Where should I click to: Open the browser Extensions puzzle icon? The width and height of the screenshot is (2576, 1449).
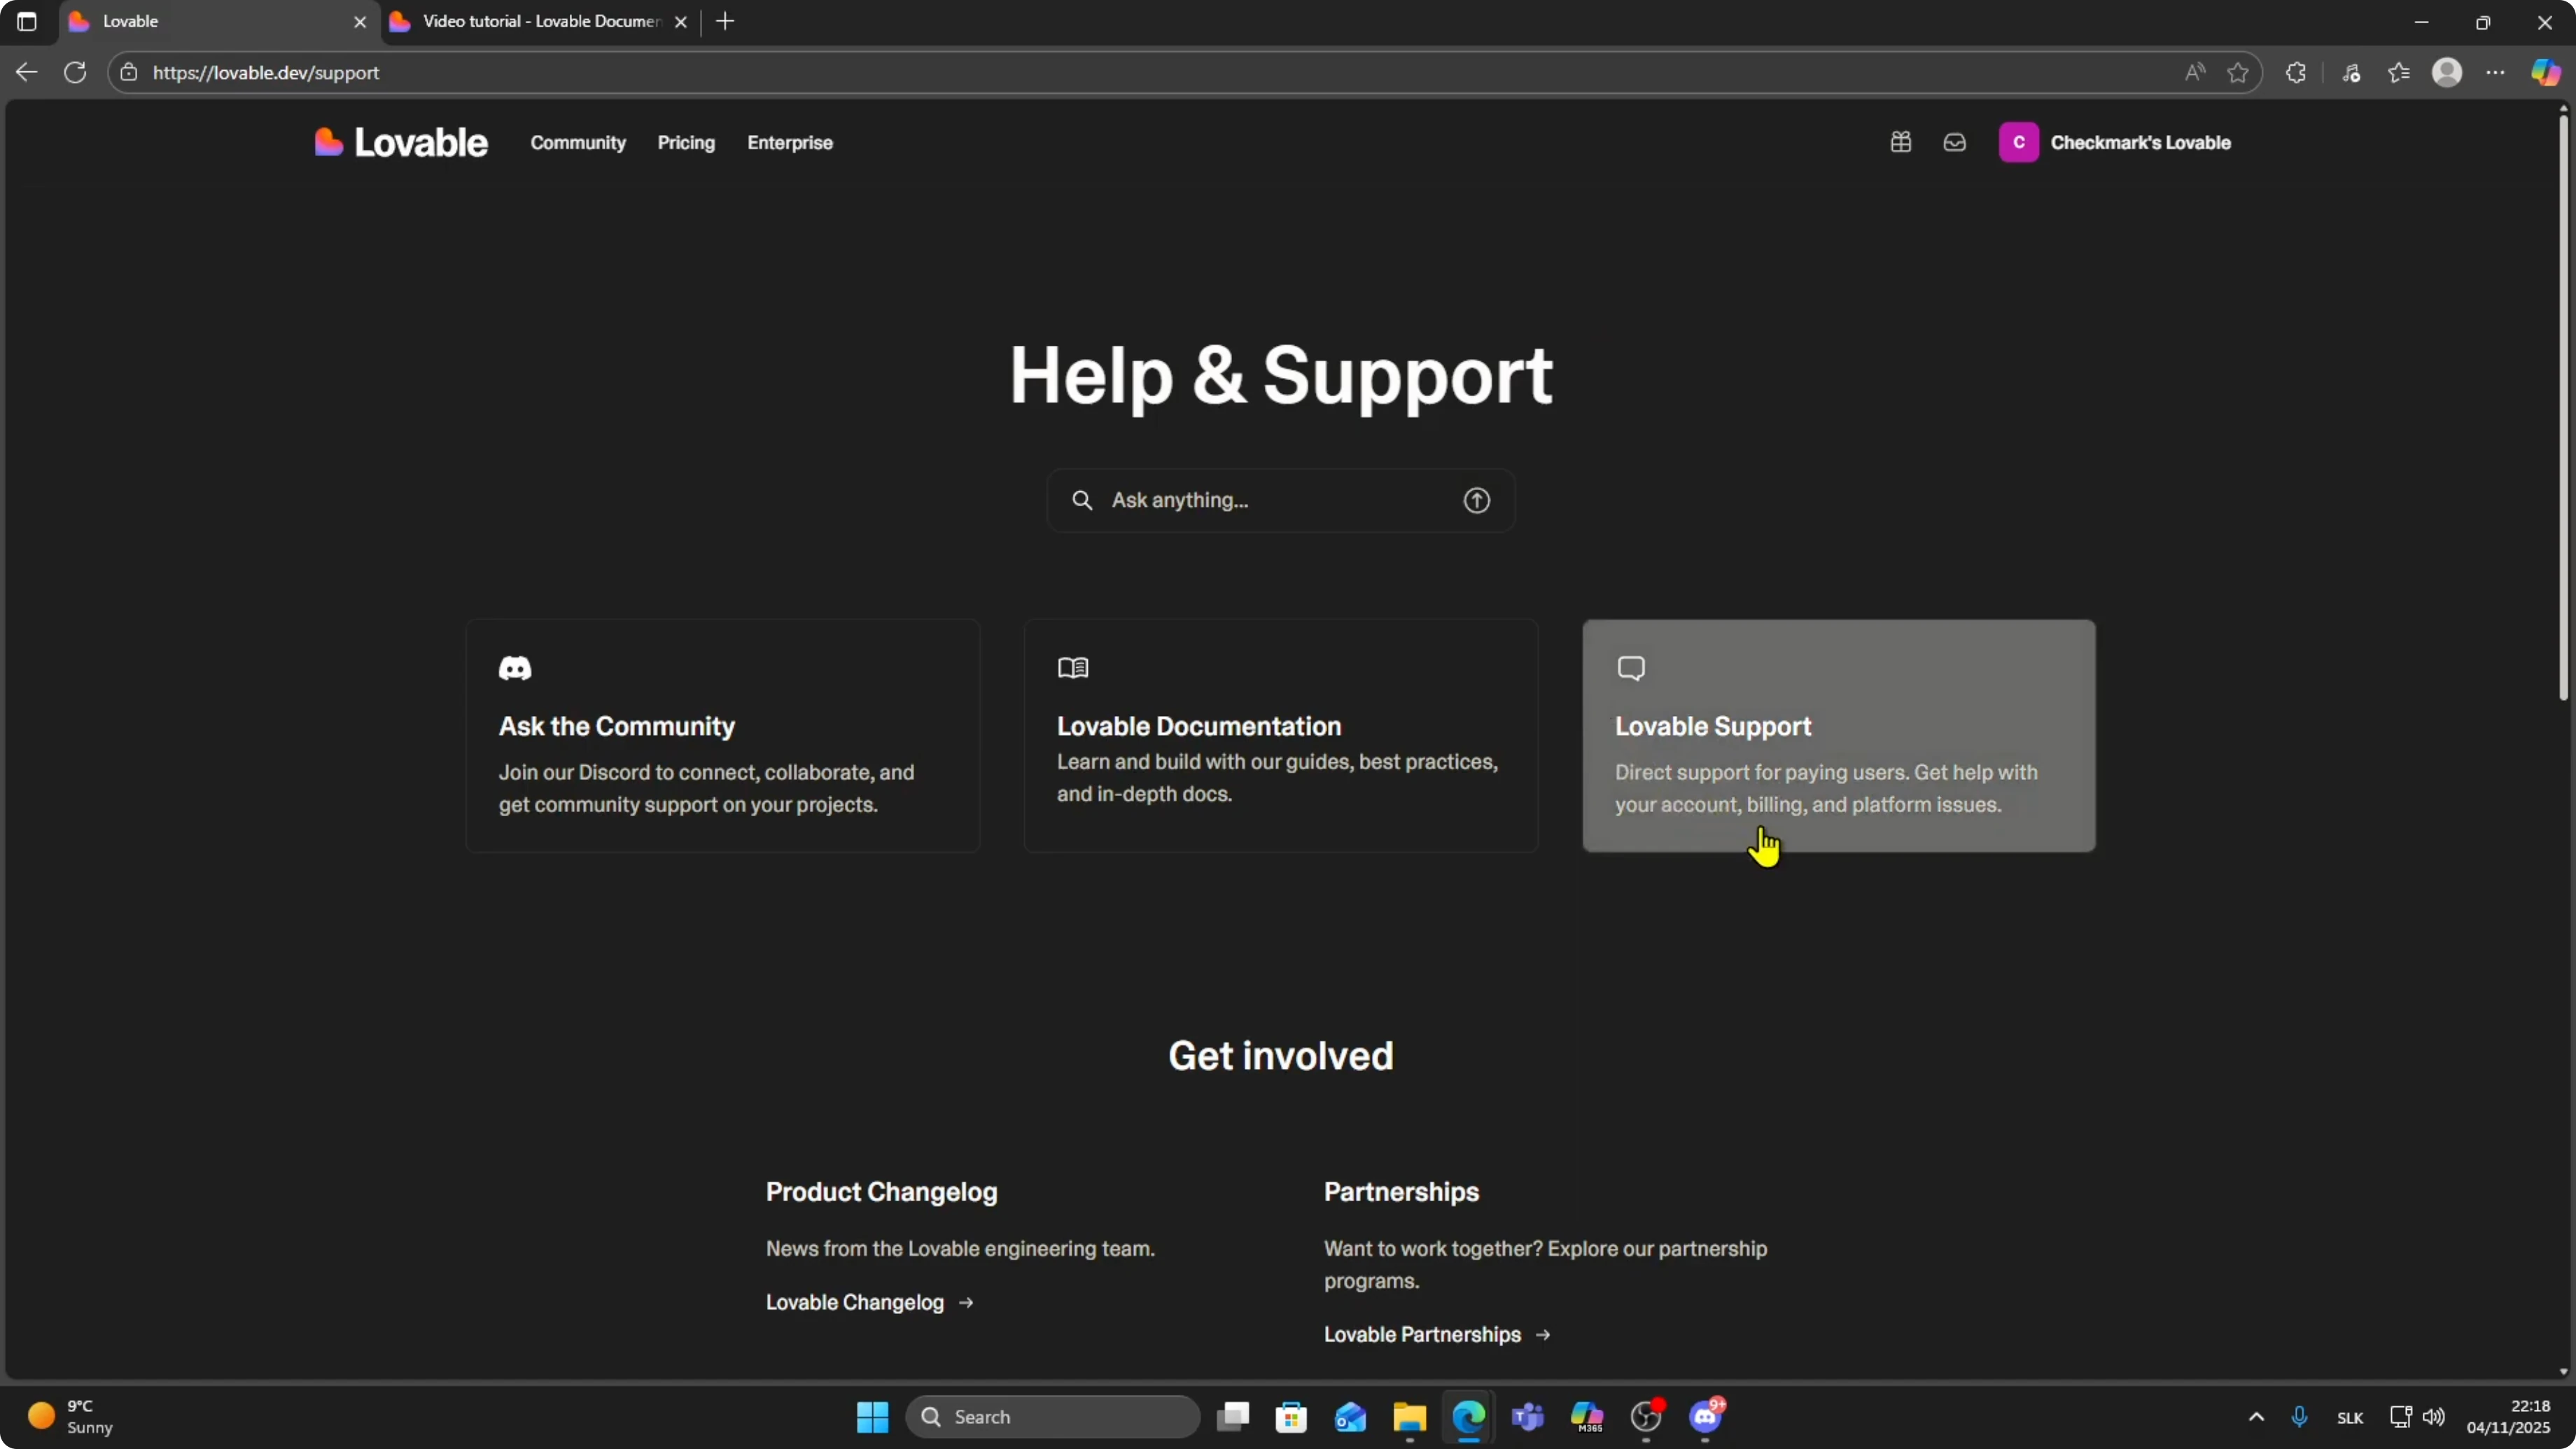(2296, 72)
